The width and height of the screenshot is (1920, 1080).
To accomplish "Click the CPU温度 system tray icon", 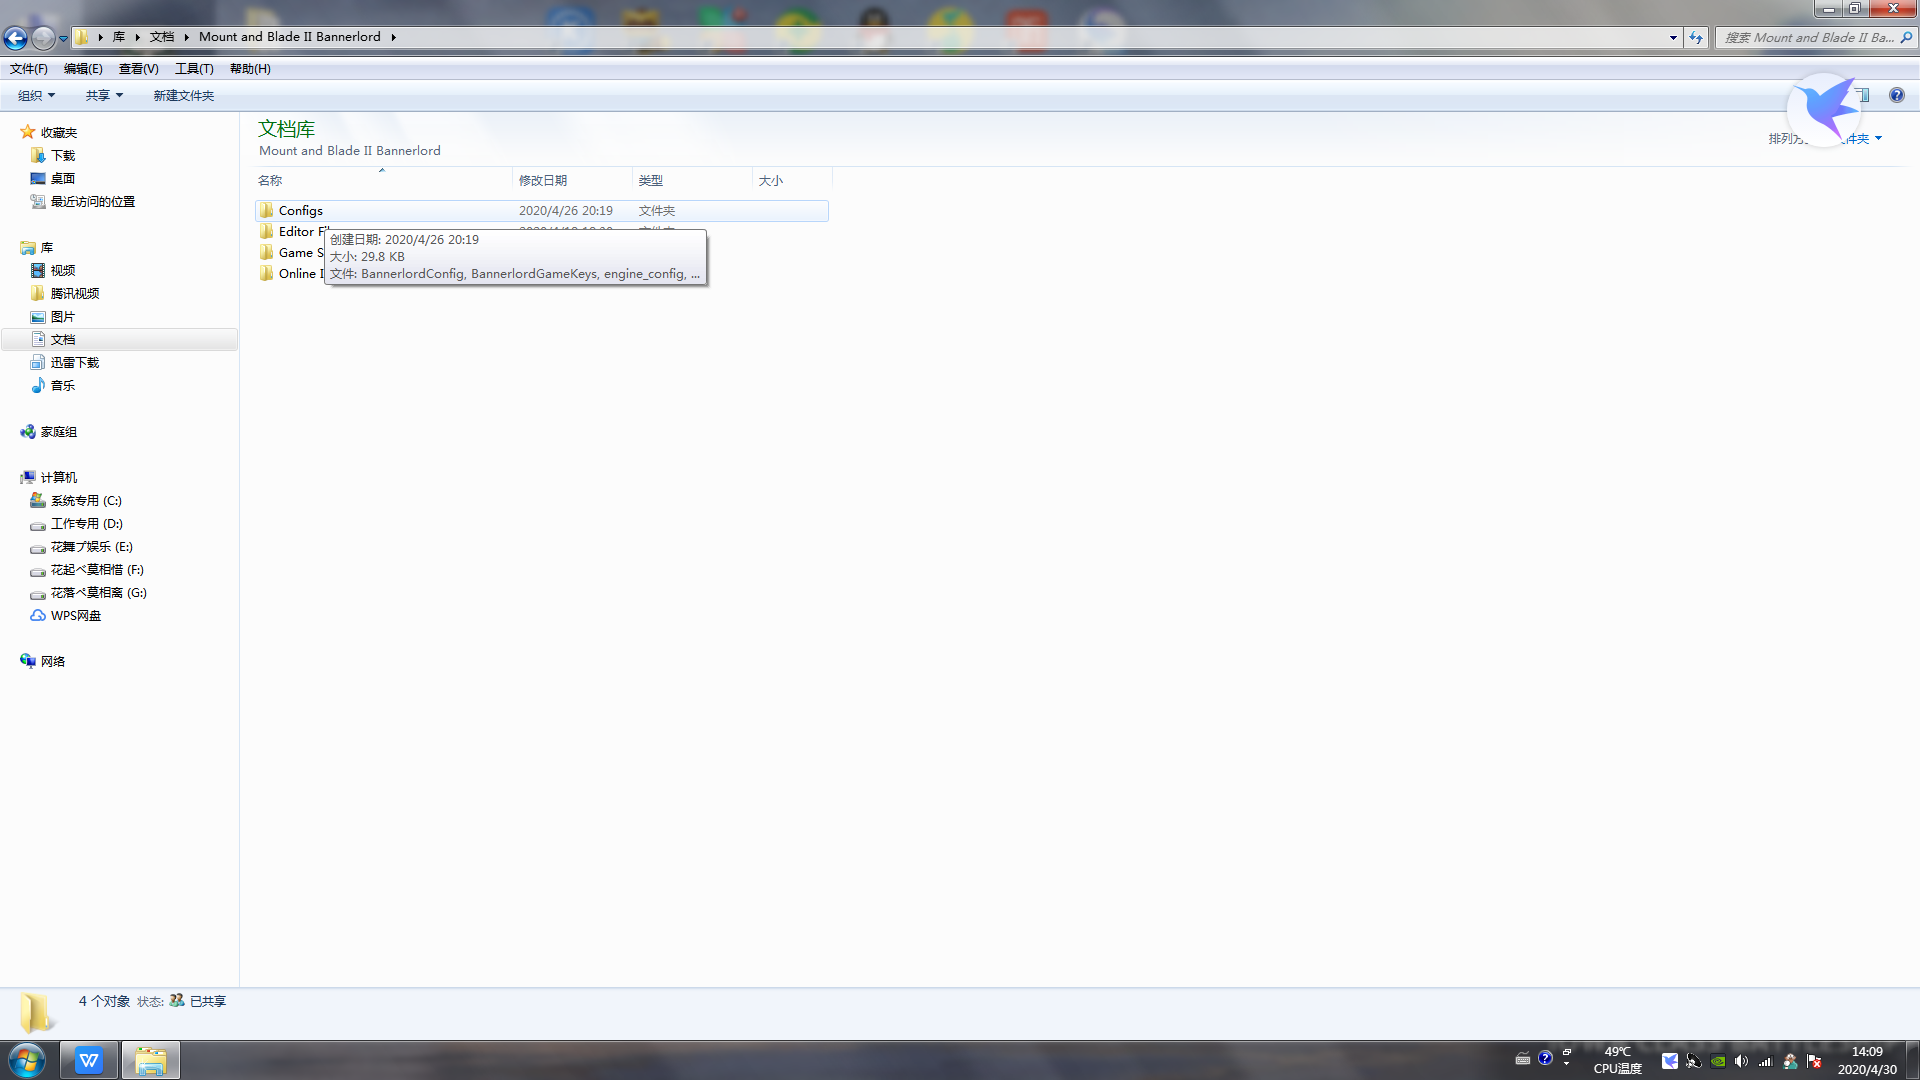I will pyautogui.click(x=1611, y=1059).
